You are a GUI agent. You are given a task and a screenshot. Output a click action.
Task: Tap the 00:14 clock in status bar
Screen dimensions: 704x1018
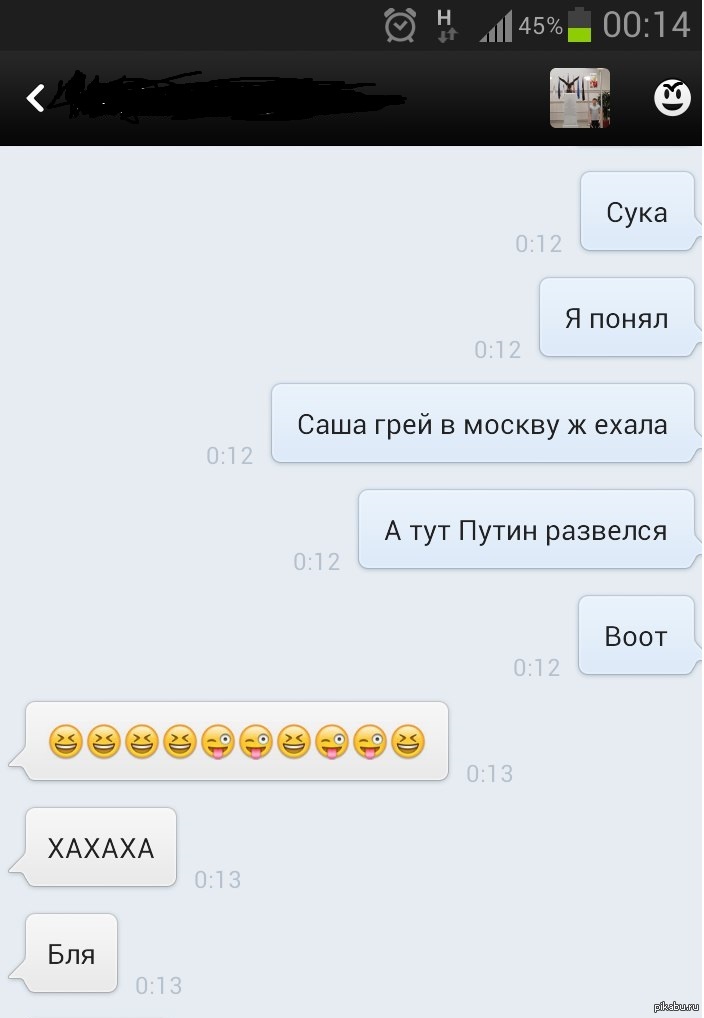646,25
